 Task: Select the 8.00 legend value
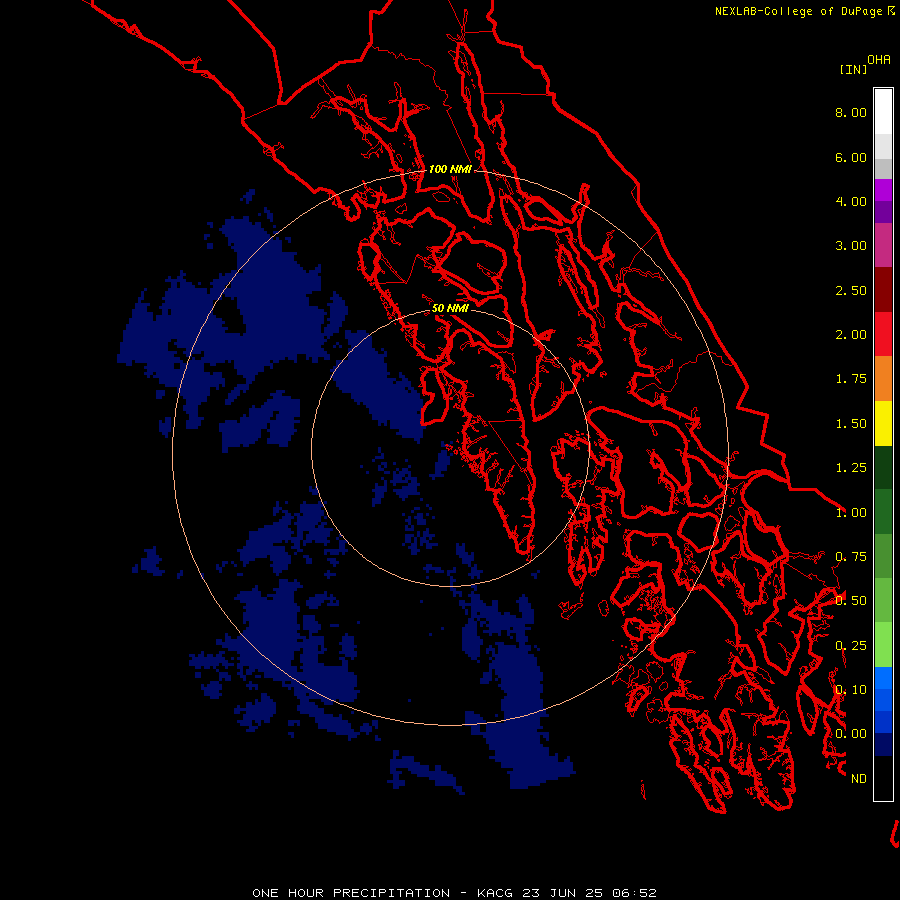(x=851, y=112)
